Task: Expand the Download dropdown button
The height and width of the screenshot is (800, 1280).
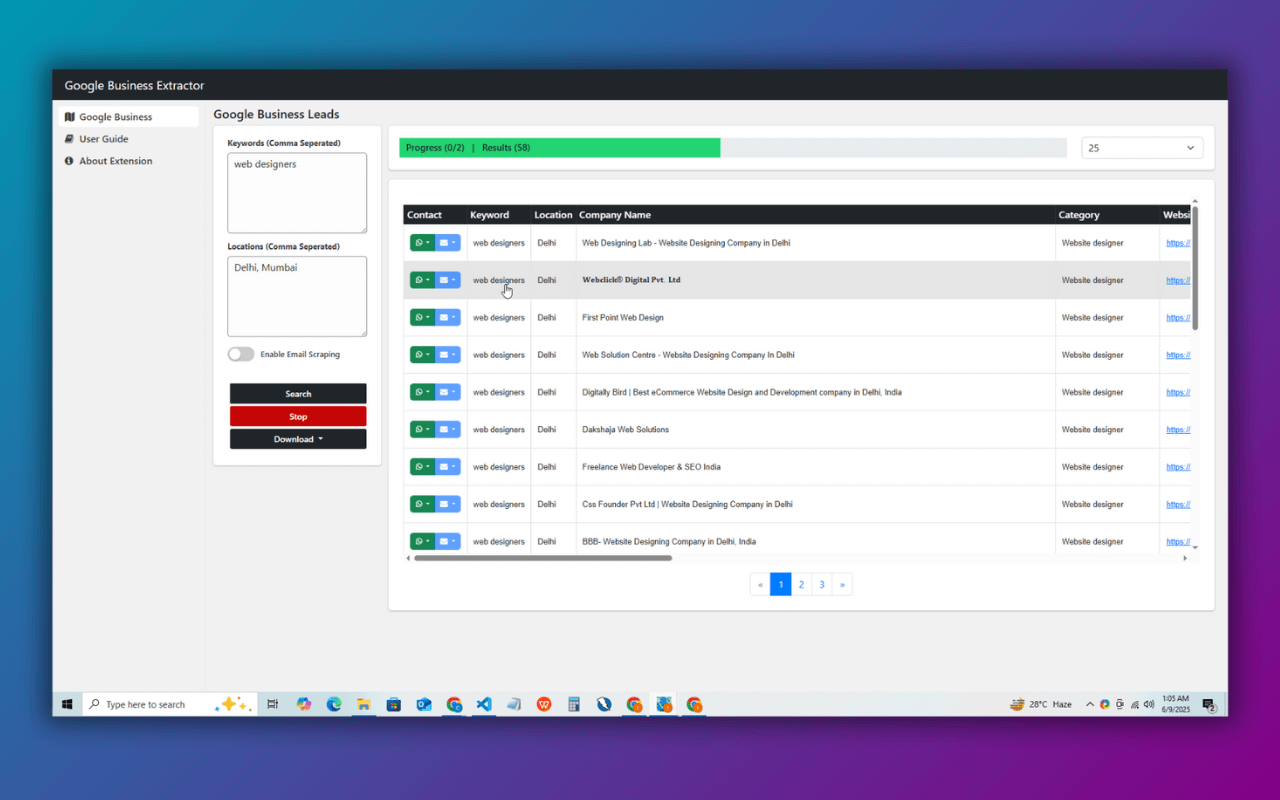Action: coord(298,439)
